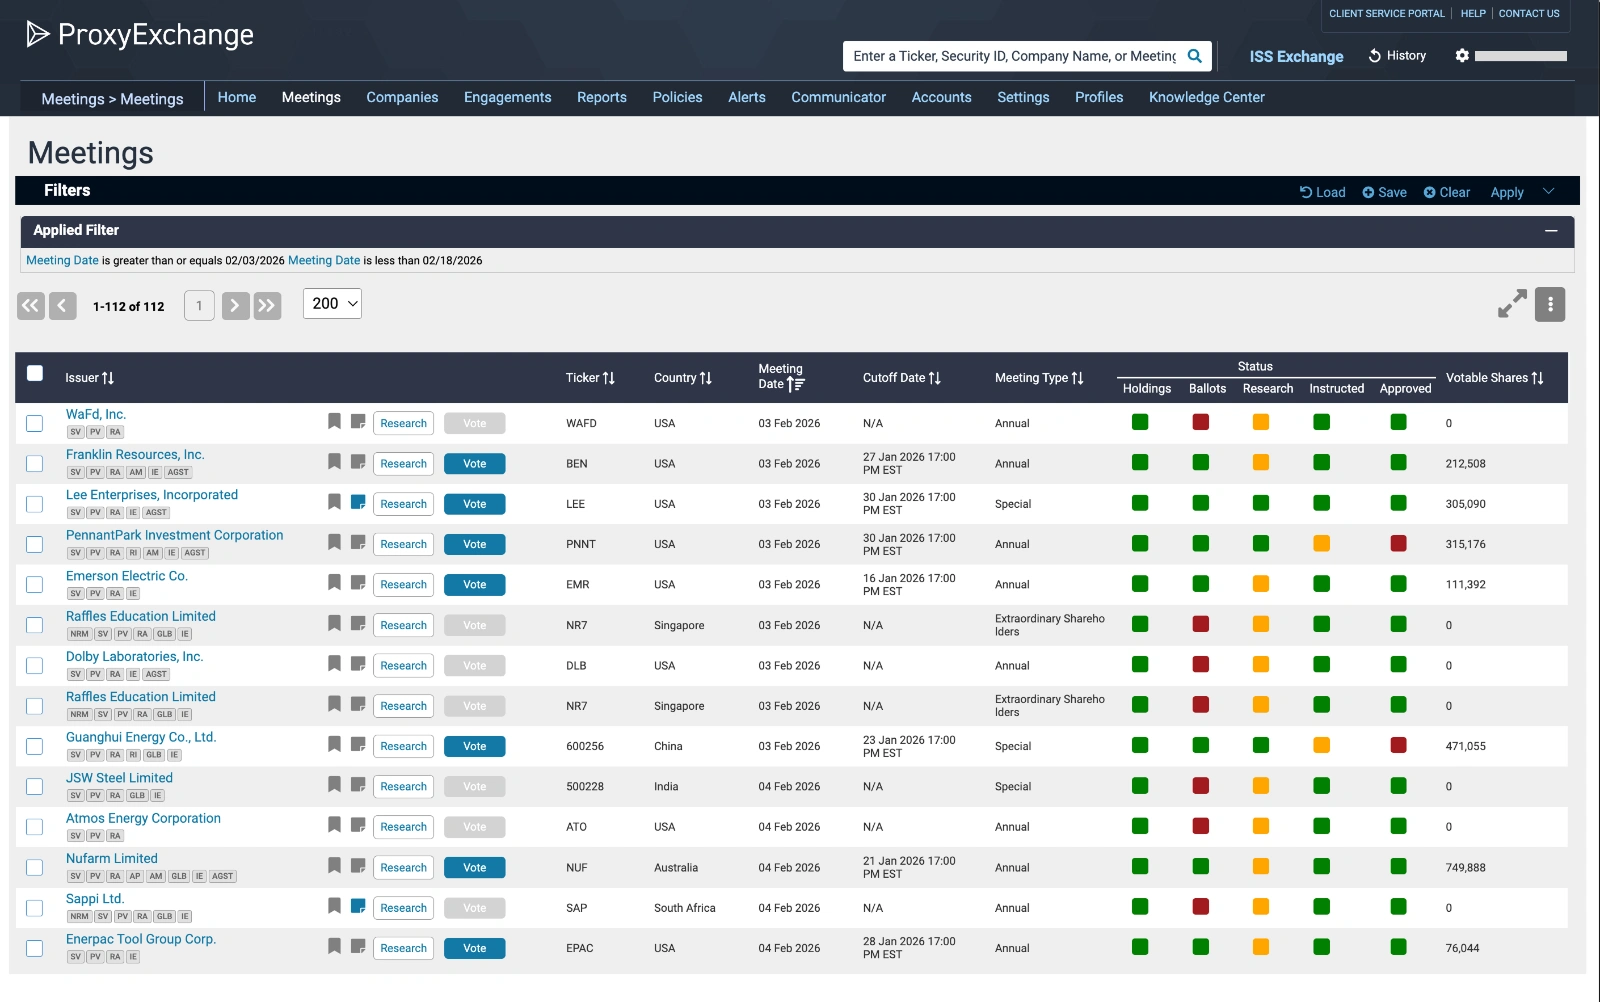
Task: Click Apply in the Filters bar
Action: click(x=1507, y=192)
